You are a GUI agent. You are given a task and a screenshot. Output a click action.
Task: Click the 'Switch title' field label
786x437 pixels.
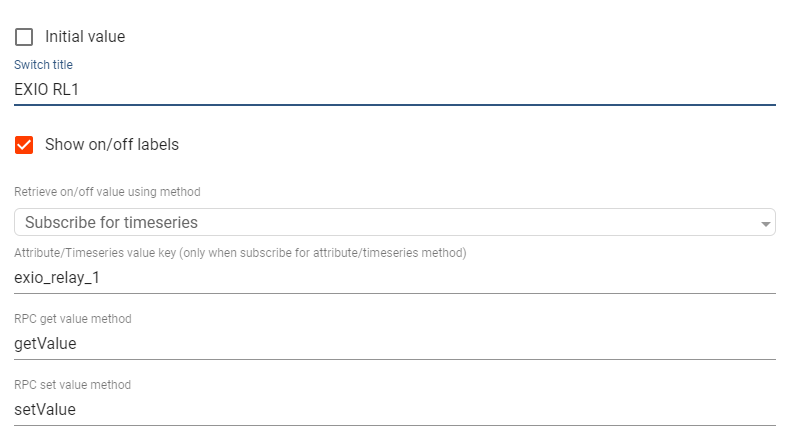43,65
